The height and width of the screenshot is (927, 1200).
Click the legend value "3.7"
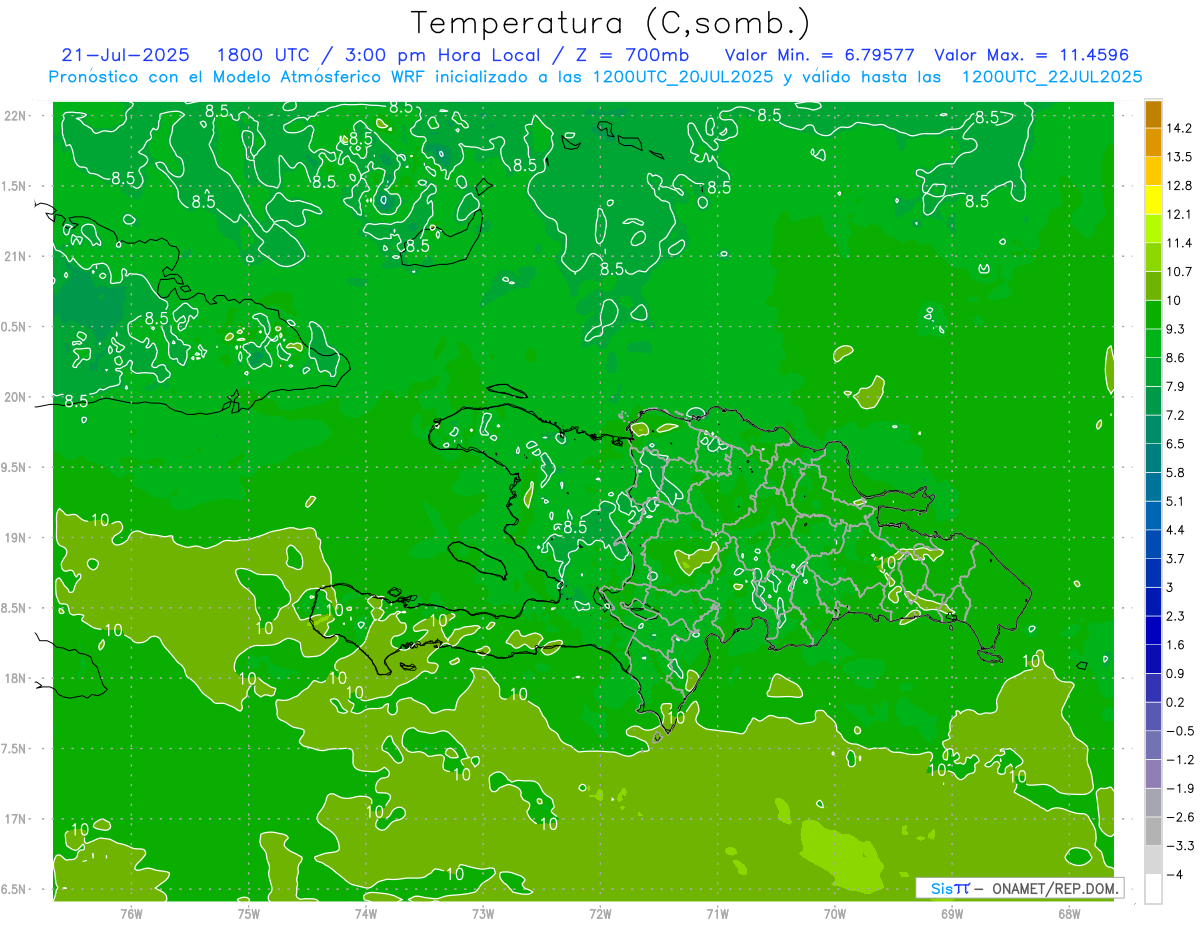coord(1176,558)
